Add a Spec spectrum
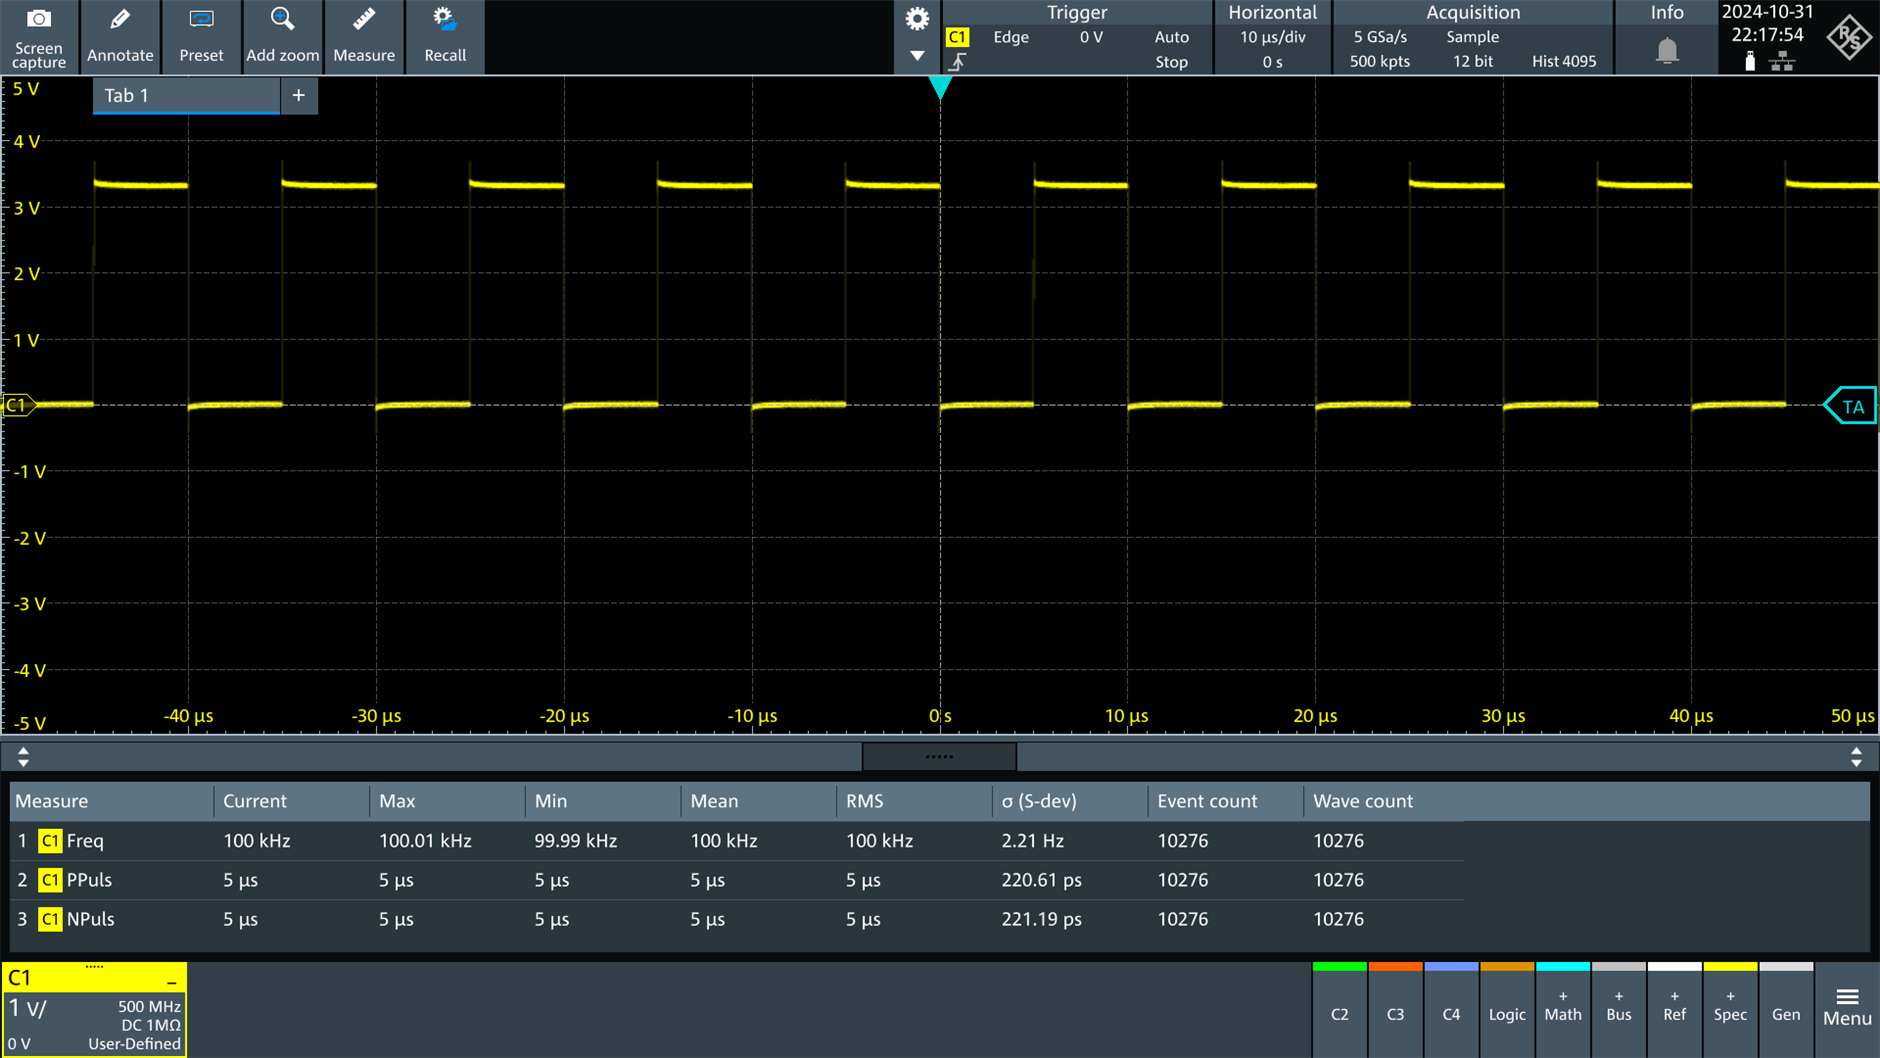The width and height of the screenshot is (1880, 1058). coord(1730,1010)
